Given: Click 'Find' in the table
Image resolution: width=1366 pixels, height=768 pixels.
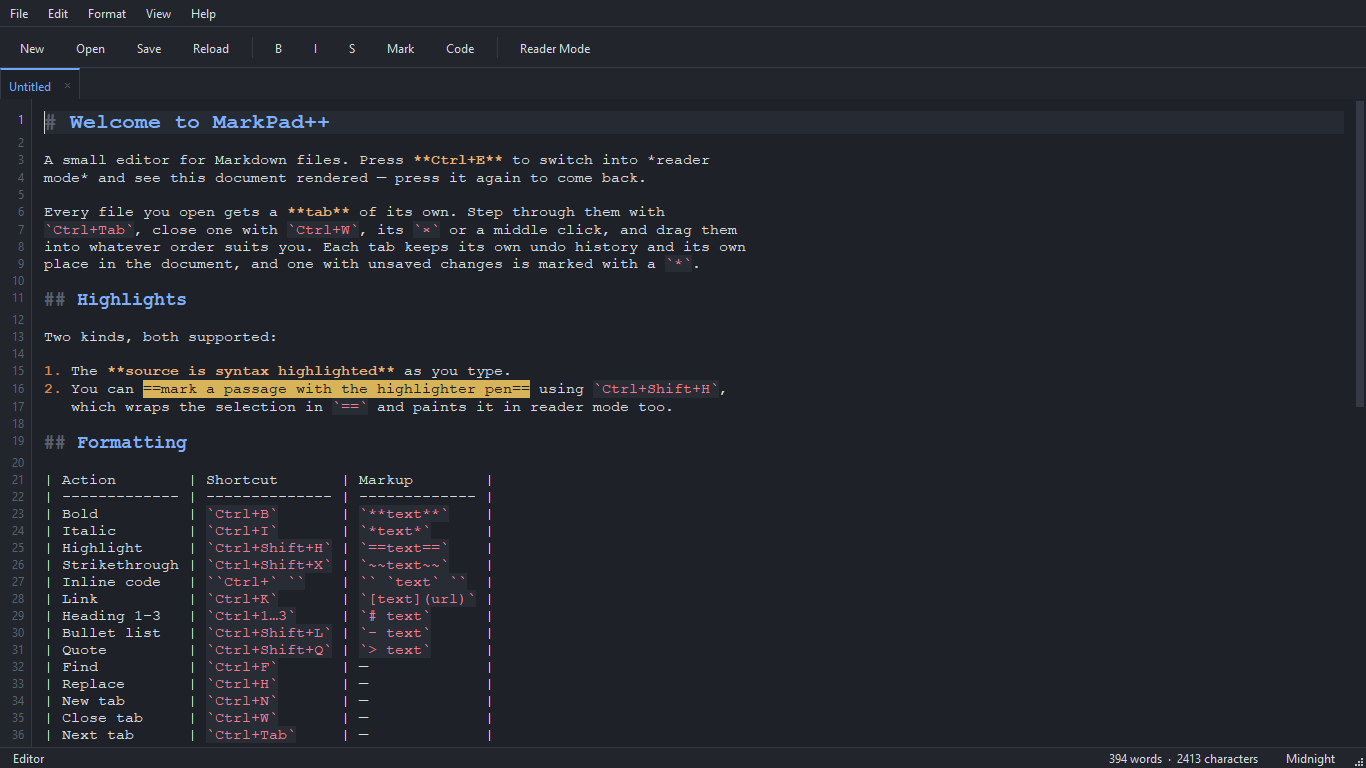Looking at the screenshot, I should 80,667.
